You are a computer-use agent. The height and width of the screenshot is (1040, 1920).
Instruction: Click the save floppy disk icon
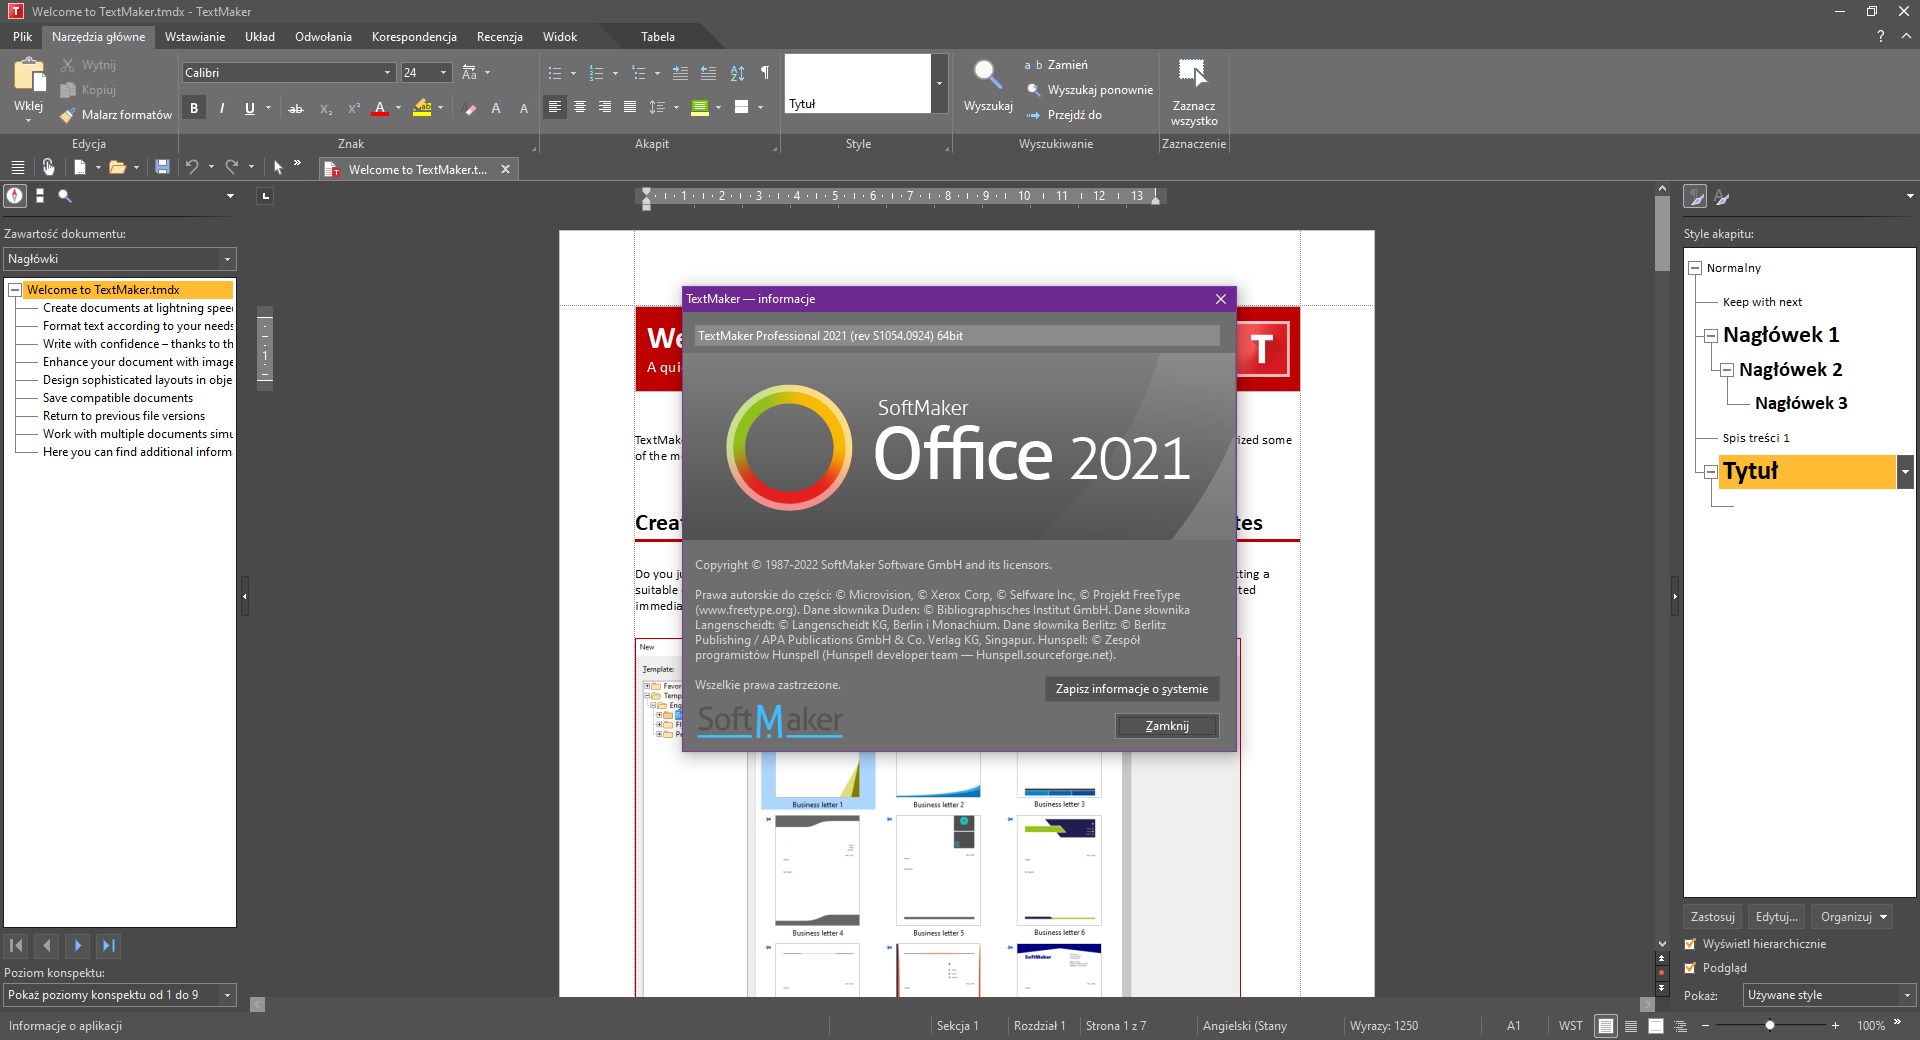pyautogui.click(x=162, y=167)
